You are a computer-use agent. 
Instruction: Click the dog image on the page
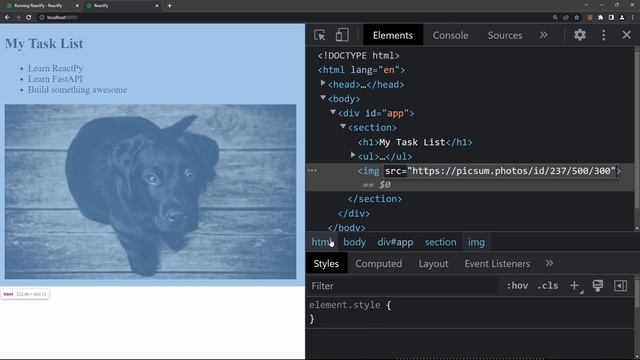(x=150, y=191)
